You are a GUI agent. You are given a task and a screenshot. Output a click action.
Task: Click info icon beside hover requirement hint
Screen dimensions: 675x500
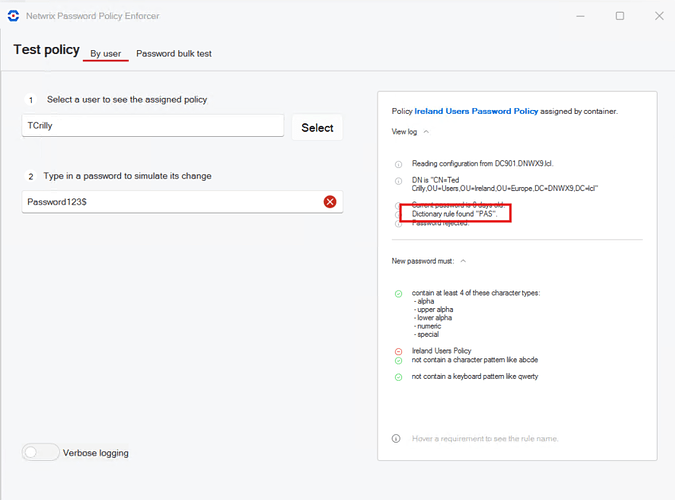[397, 438]
